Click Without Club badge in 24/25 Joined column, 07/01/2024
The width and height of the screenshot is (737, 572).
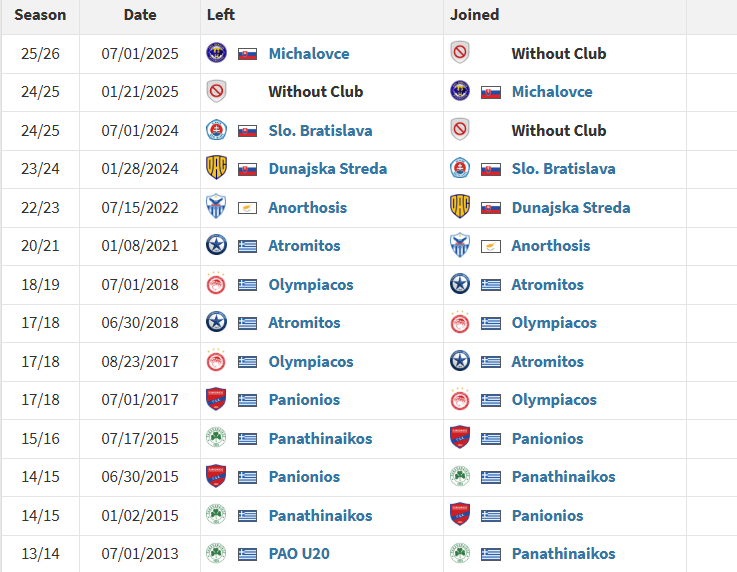[460, 129]
